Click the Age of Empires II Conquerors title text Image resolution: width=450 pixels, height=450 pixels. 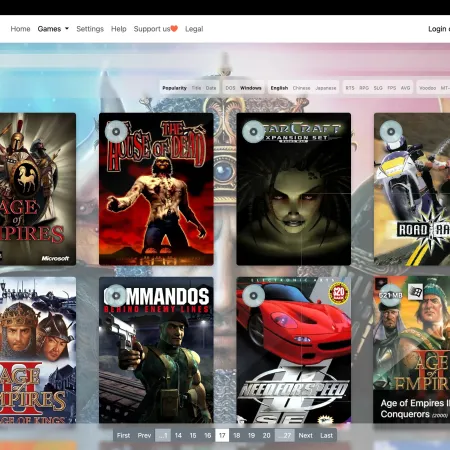click(415, 409)
